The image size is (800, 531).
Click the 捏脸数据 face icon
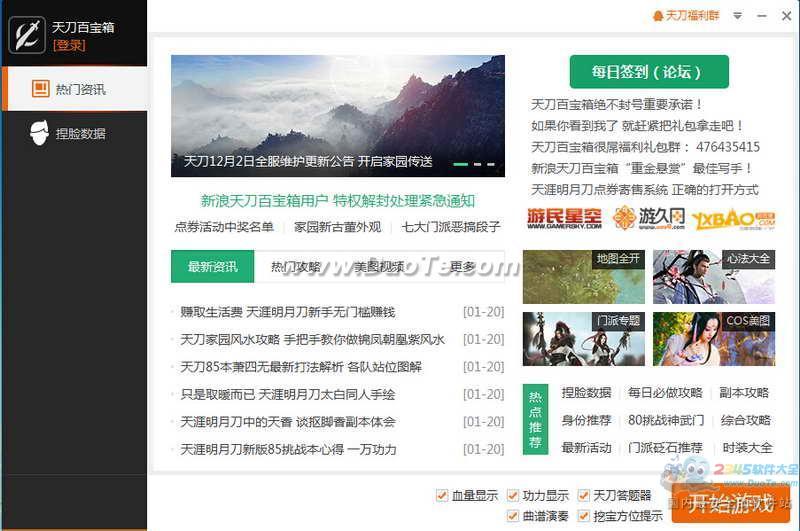click(x=39, y=133)
